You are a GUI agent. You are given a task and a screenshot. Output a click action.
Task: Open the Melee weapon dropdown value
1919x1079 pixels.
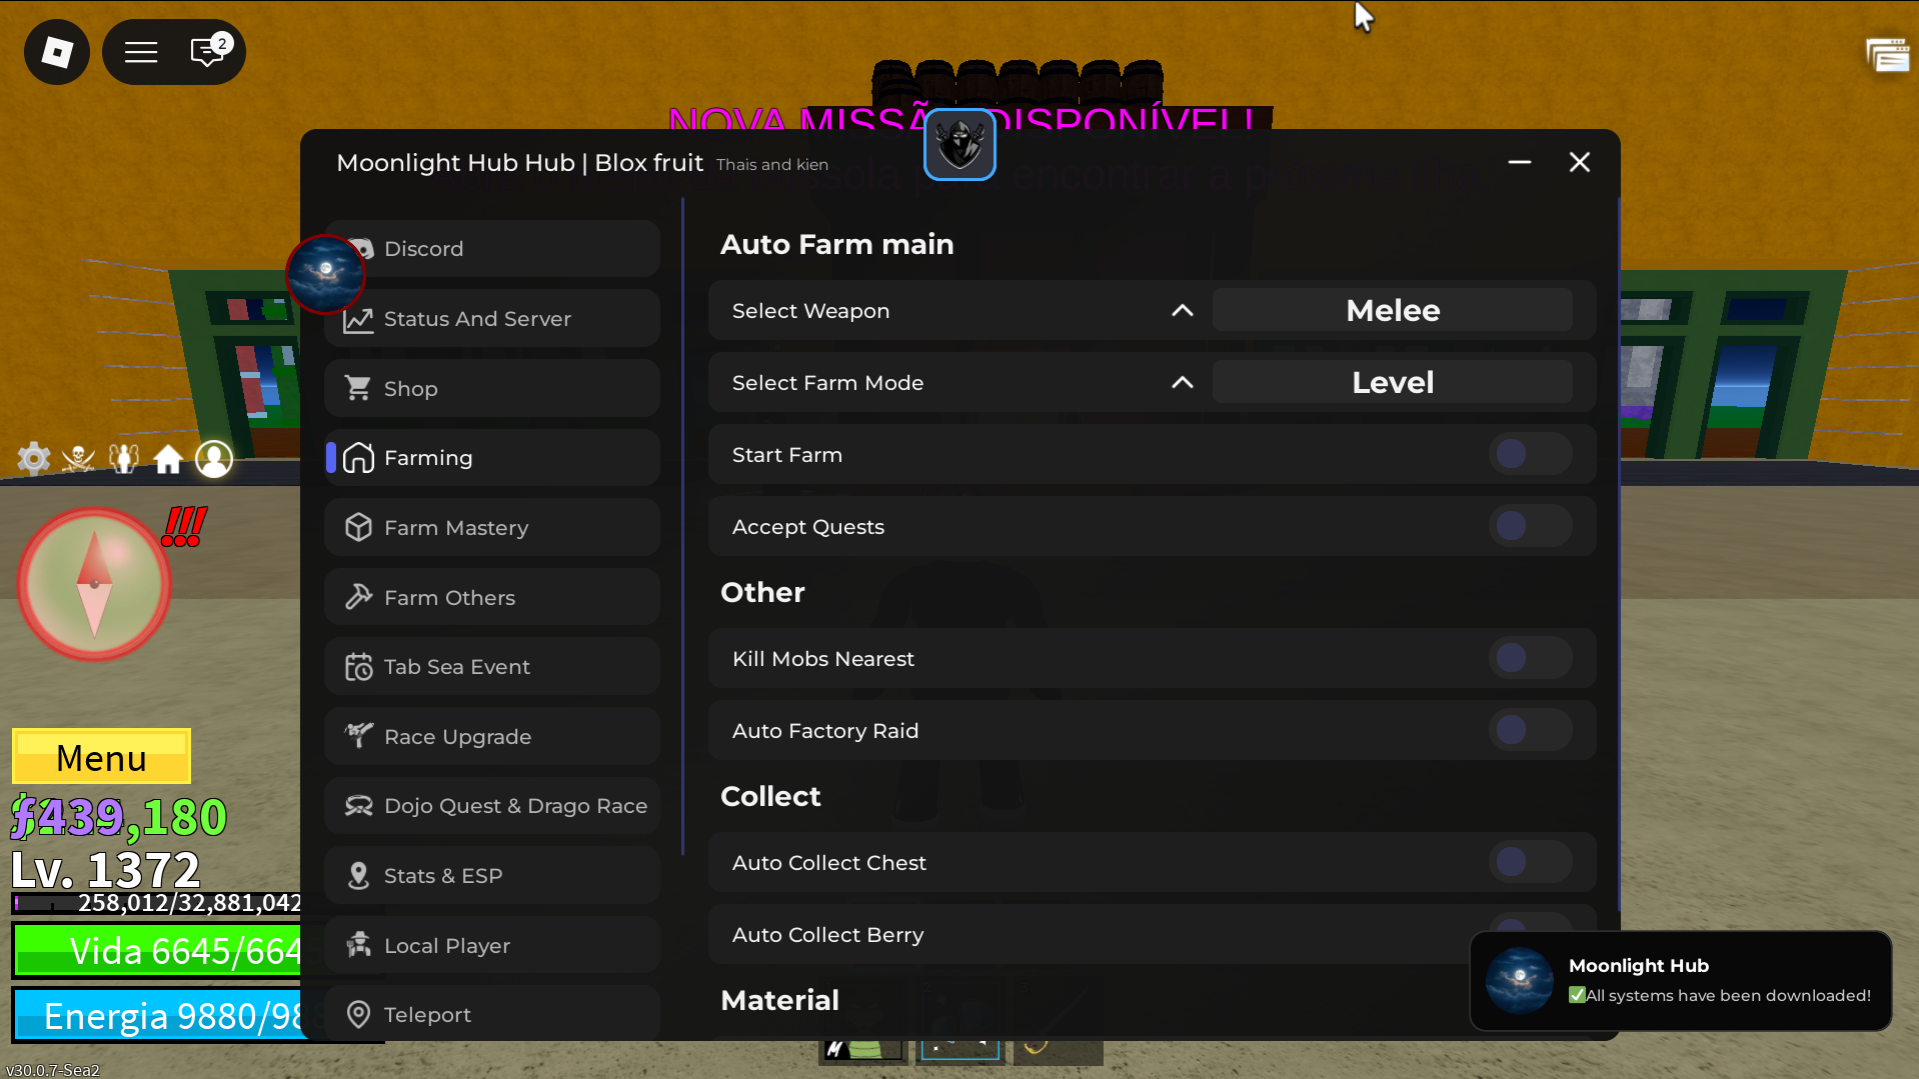coord(1393,311)
